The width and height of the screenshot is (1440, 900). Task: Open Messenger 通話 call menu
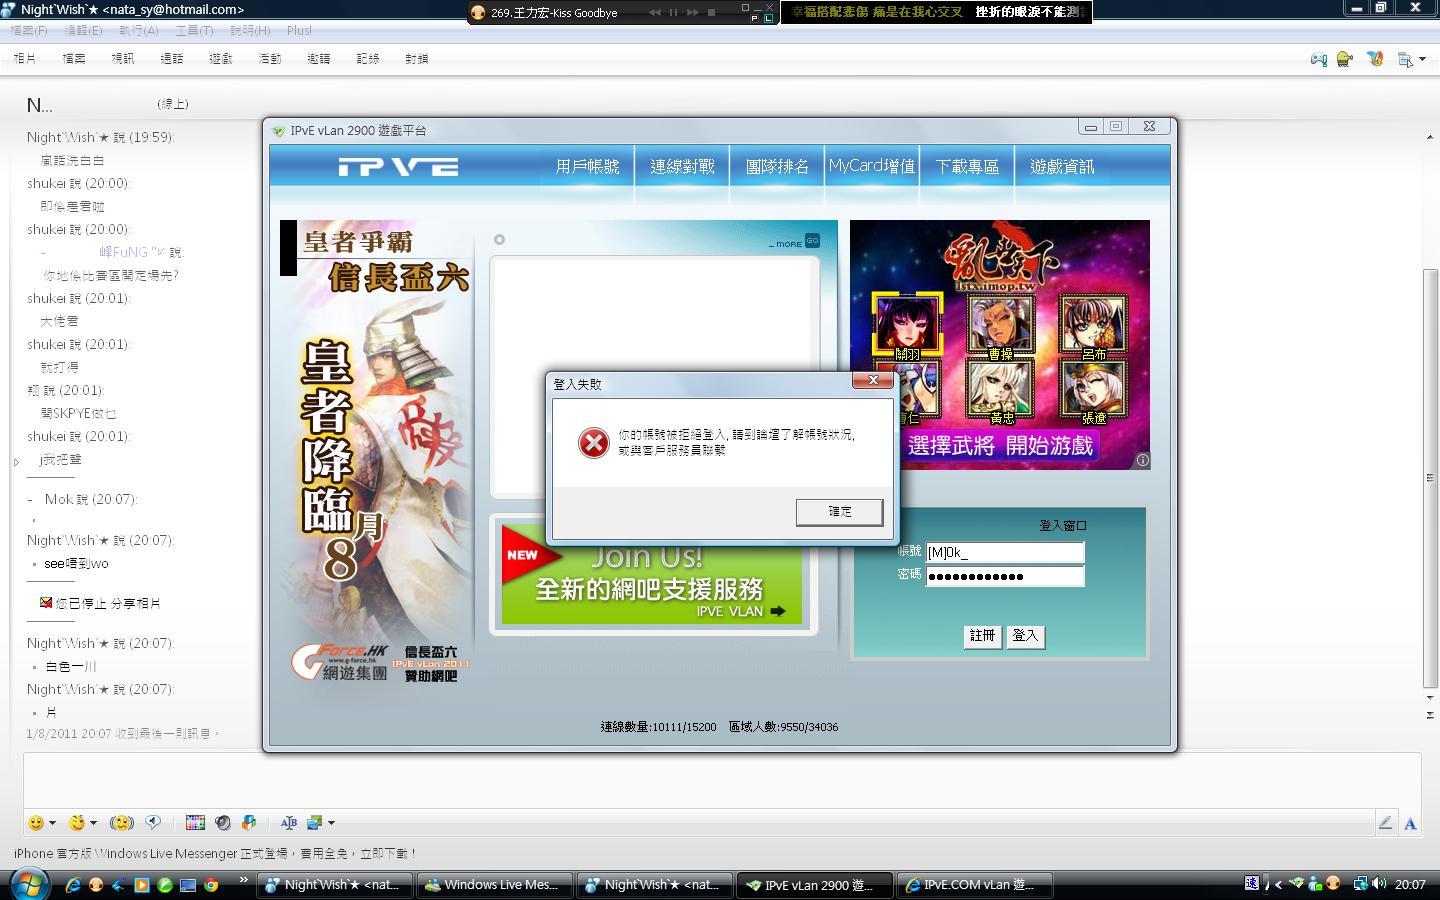point(172,59)
